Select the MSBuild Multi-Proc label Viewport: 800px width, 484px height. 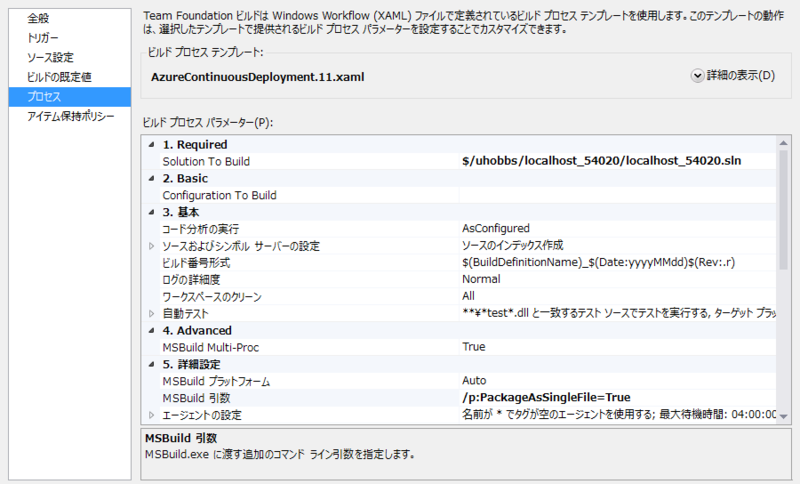pos(211,347)
